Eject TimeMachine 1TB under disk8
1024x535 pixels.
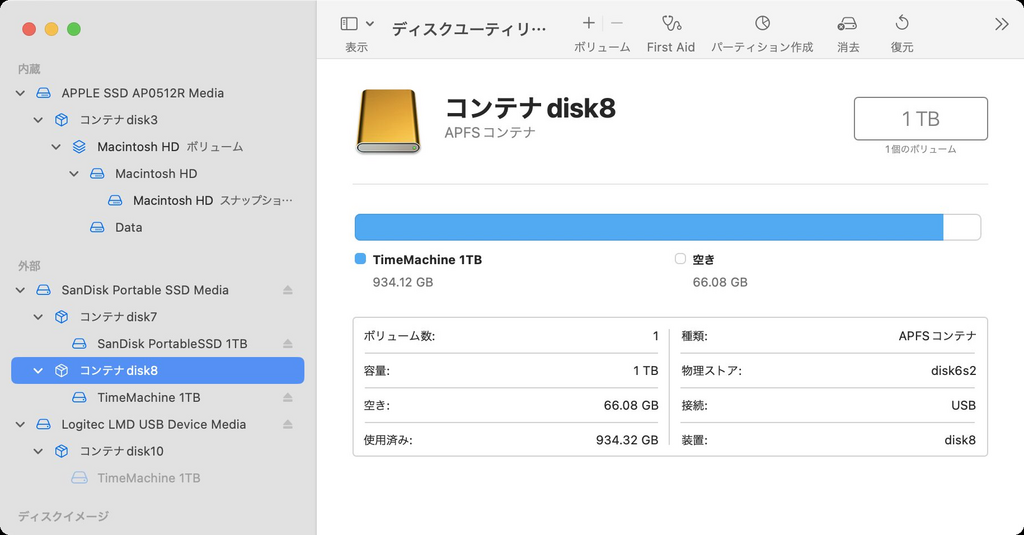(287, 397)
